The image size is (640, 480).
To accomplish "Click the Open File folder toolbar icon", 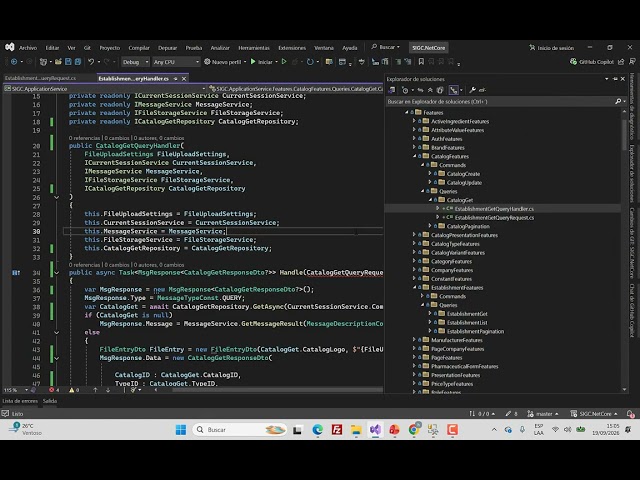I will [x=58, y=62].
